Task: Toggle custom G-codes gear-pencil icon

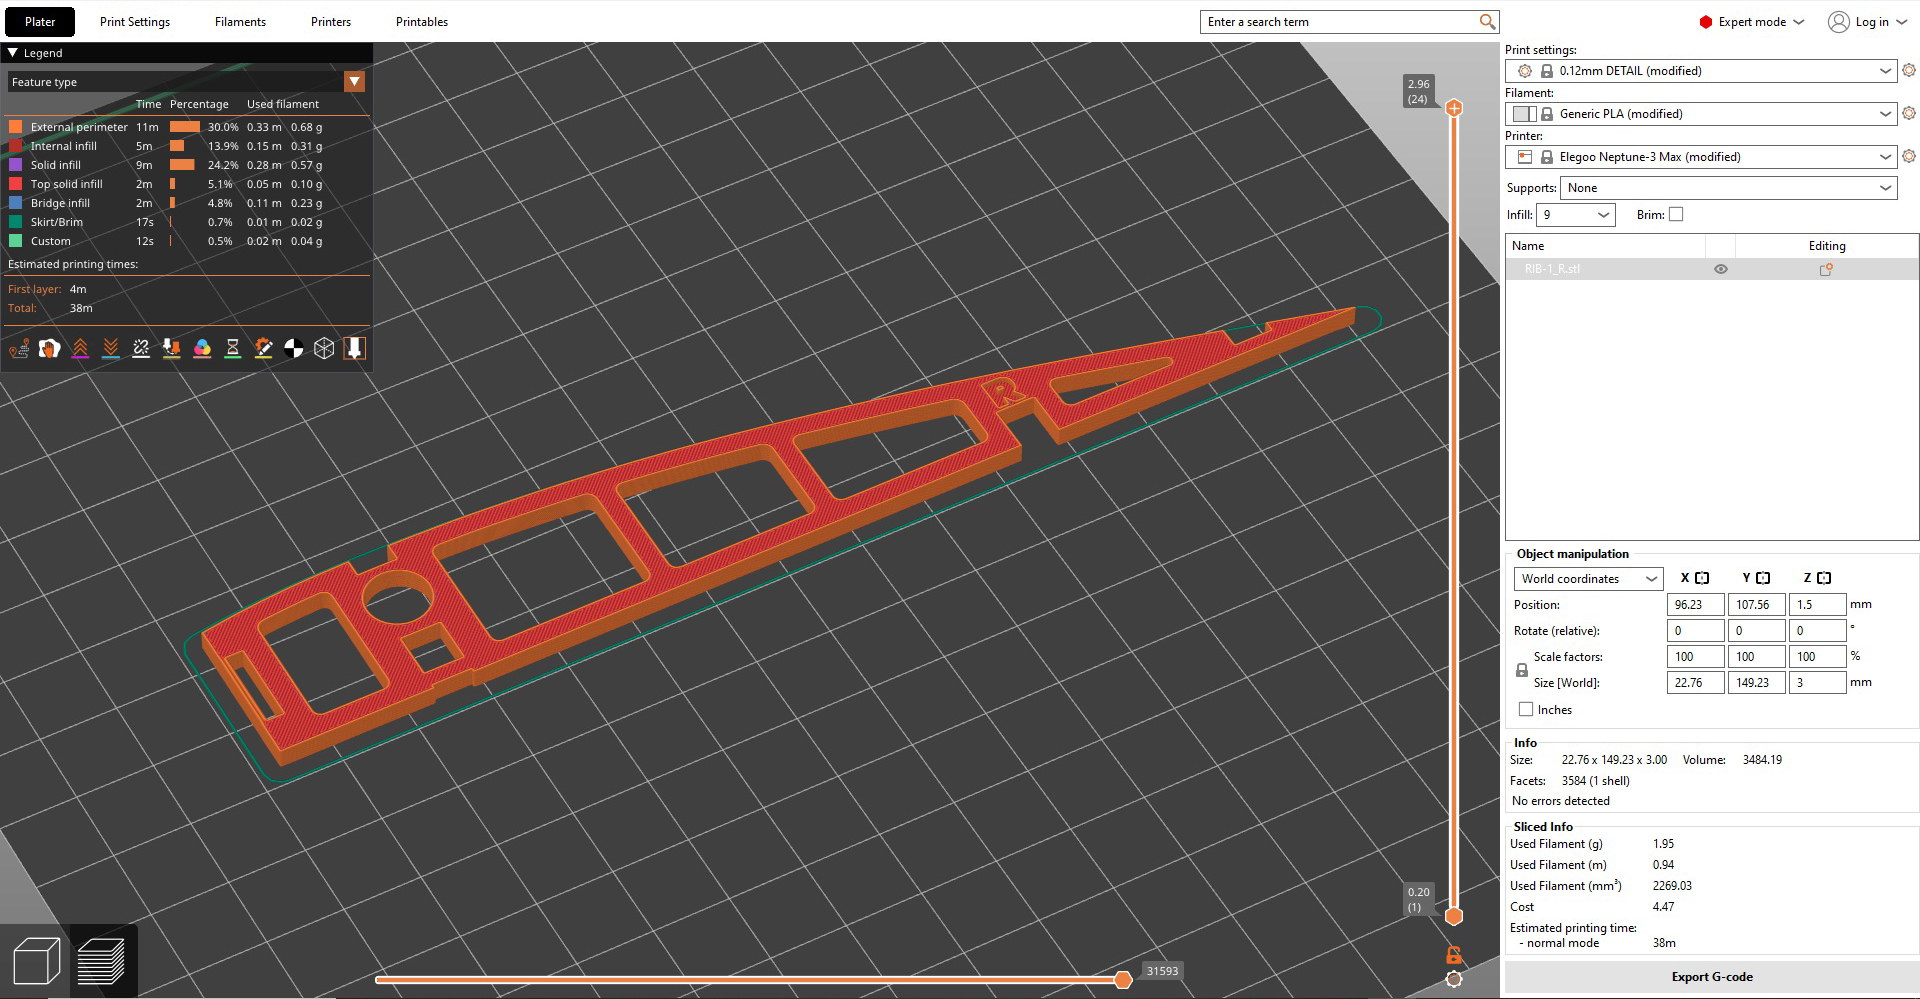Action: [263, 348]
